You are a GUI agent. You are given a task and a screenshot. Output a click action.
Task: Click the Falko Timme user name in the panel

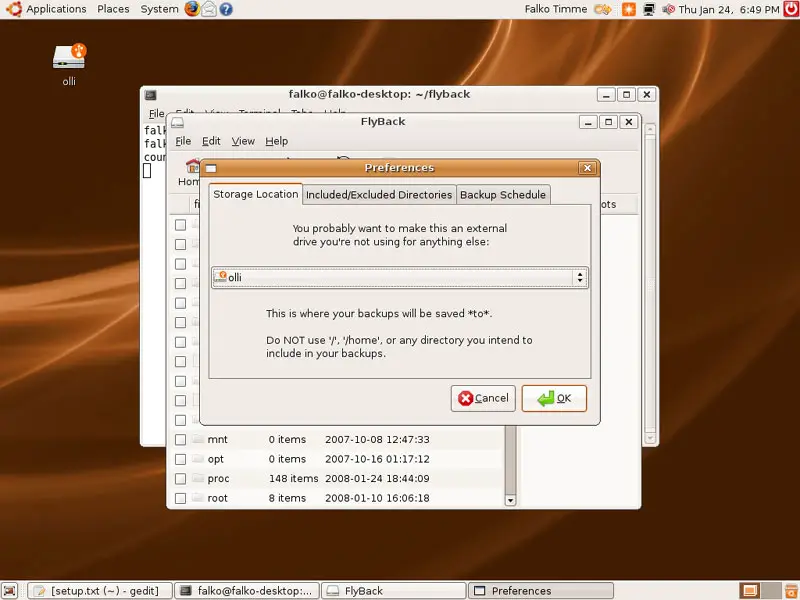click(x=556, y=9)
